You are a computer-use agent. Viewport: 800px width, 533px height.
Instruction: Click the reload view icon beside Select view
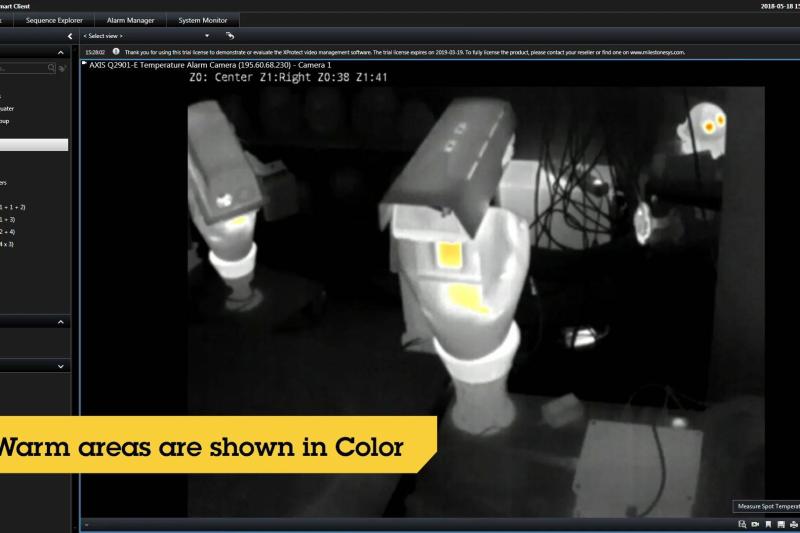click(x=230, y=36)
